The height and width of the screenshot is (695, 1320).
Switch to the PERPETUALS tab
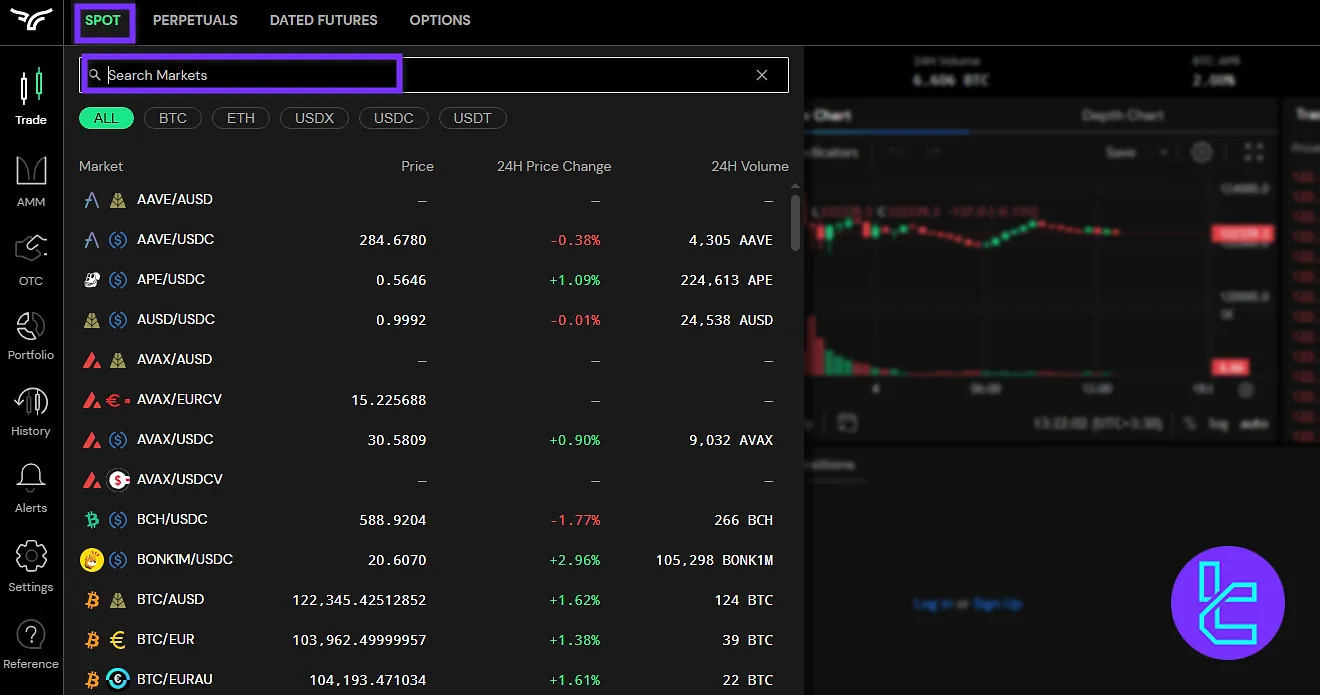pyautogui.click(x=195, y=20)
